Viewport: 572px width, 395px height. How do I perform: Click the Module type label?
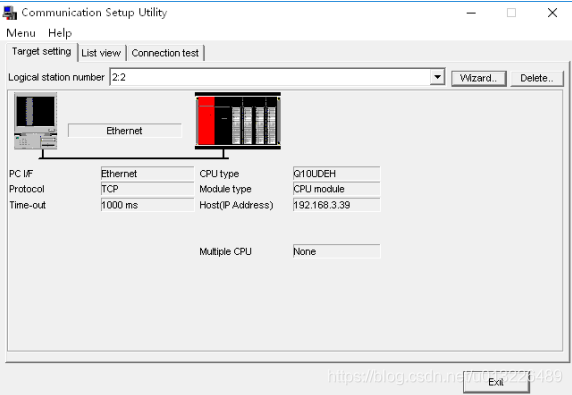[x=225, y=189]
